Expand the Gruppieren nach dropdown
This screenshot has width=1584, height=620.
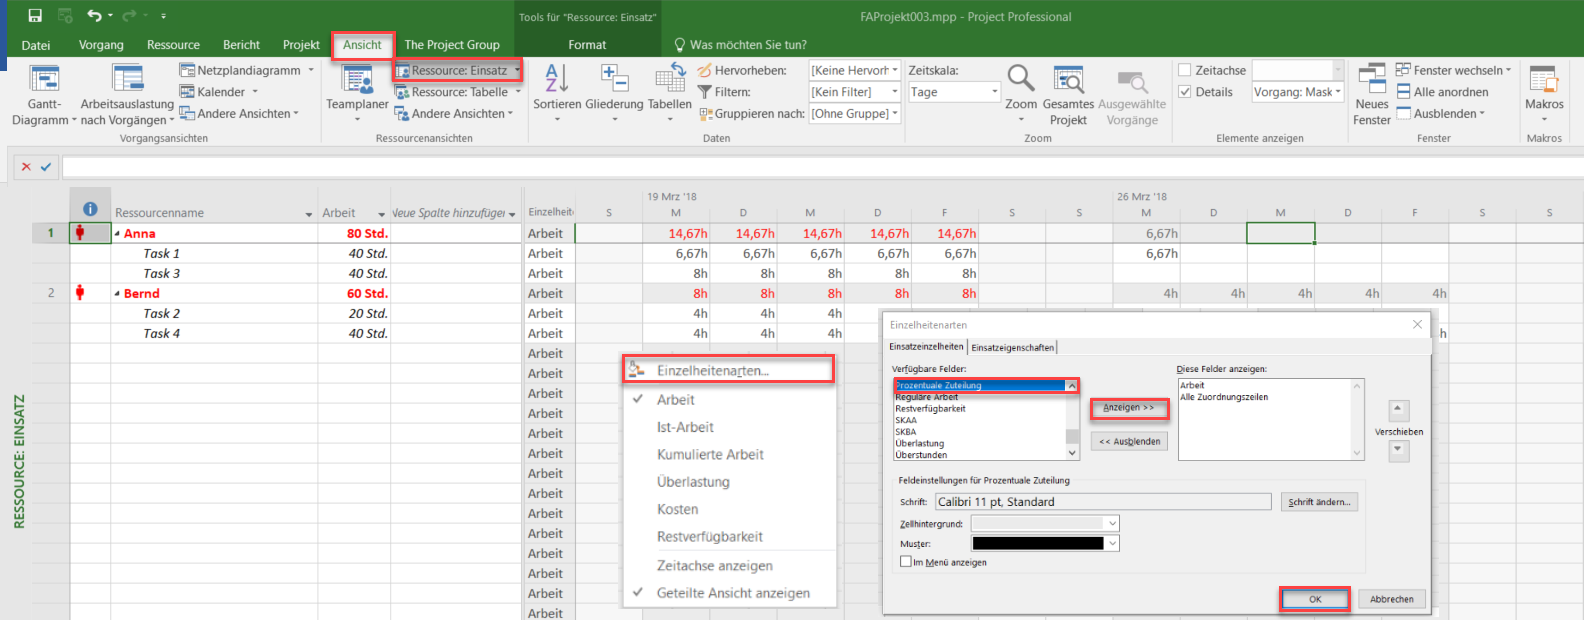855,114
